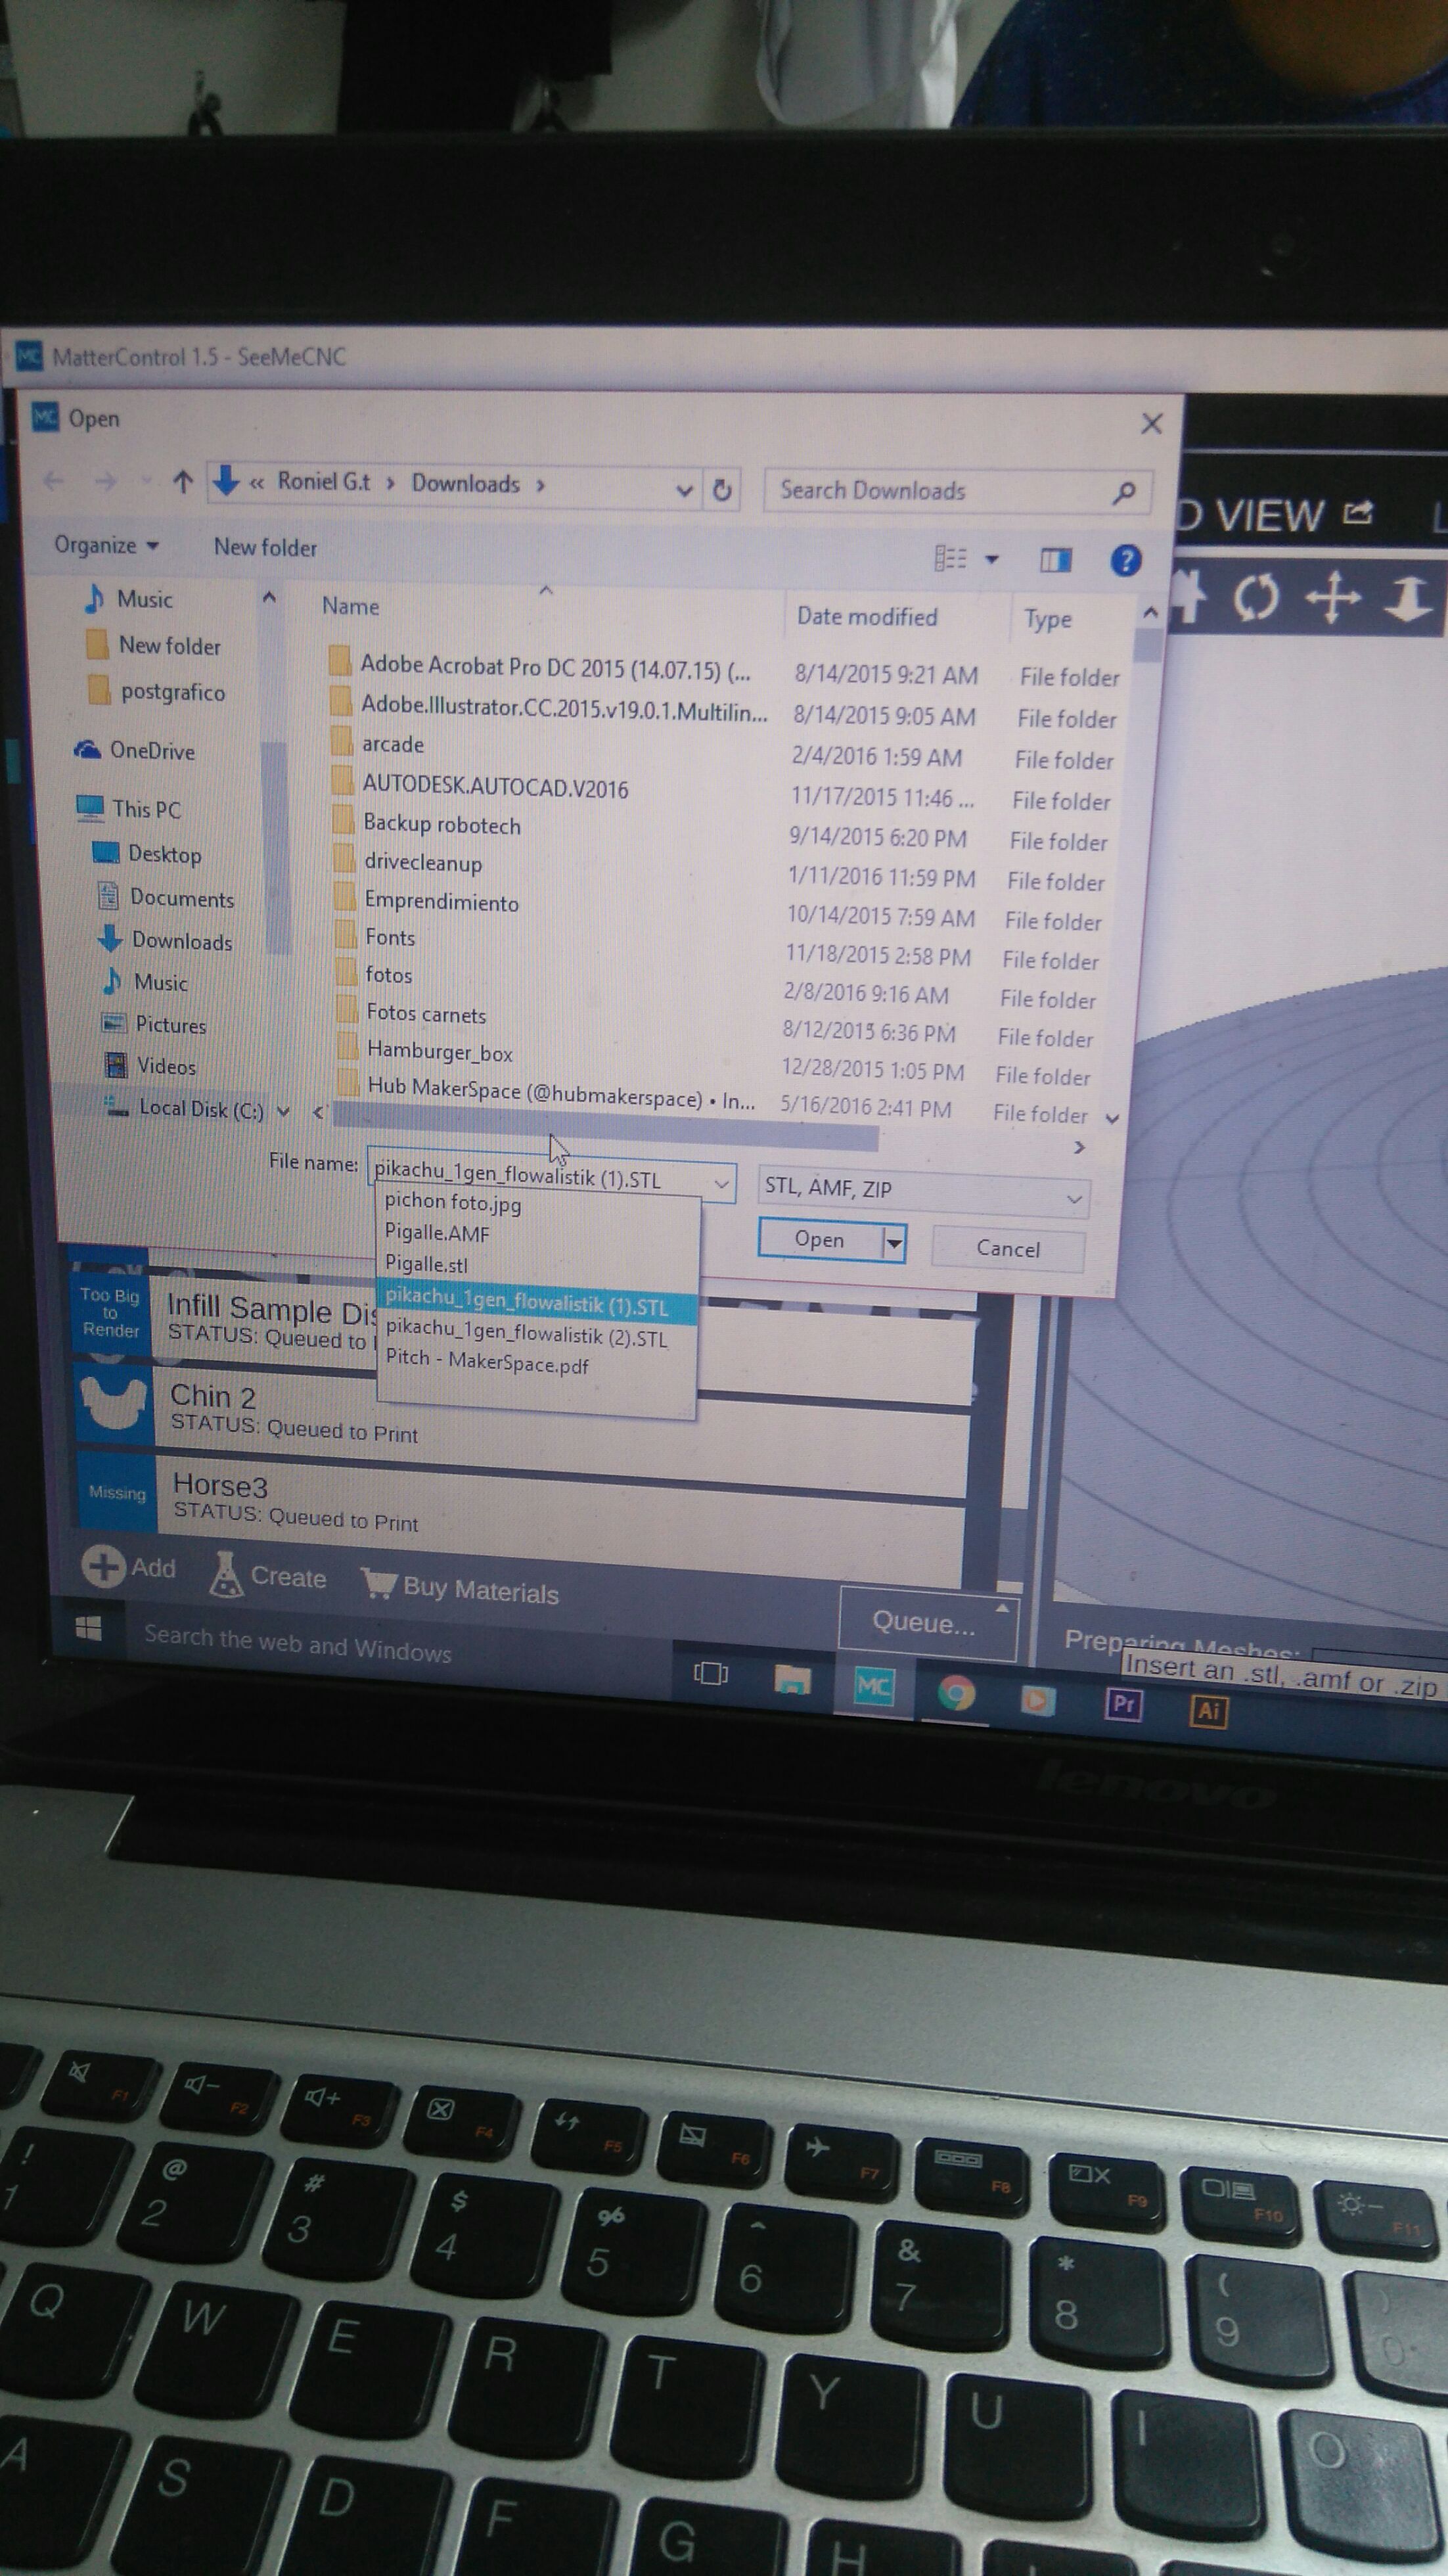Click the Forward navigation arrow
Viewport: 1448px width, 2576px height.
105,482
